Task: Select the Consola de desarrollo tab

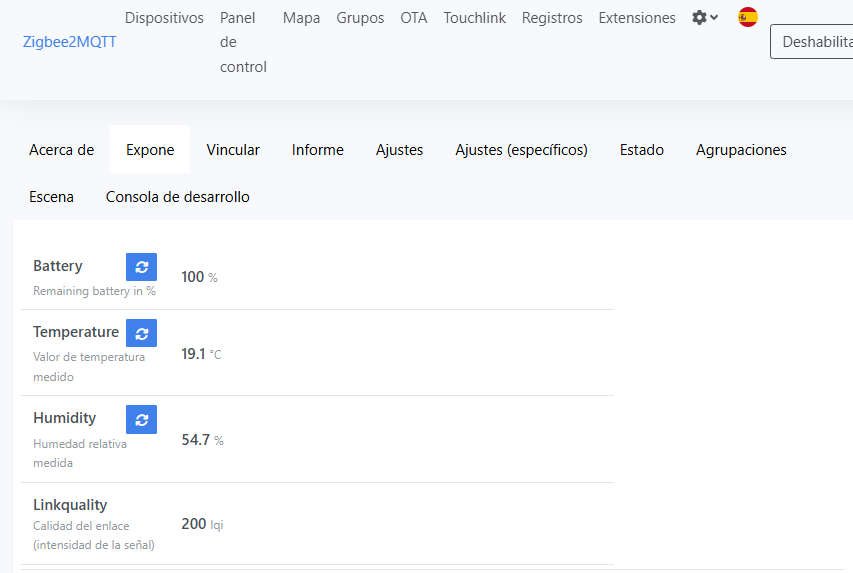Action: point(178,197)
